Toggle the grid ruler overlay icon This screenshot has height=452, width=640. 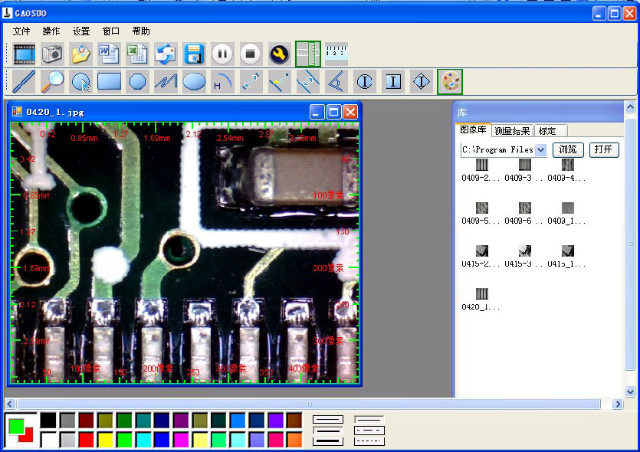click(x=308, y=54)
